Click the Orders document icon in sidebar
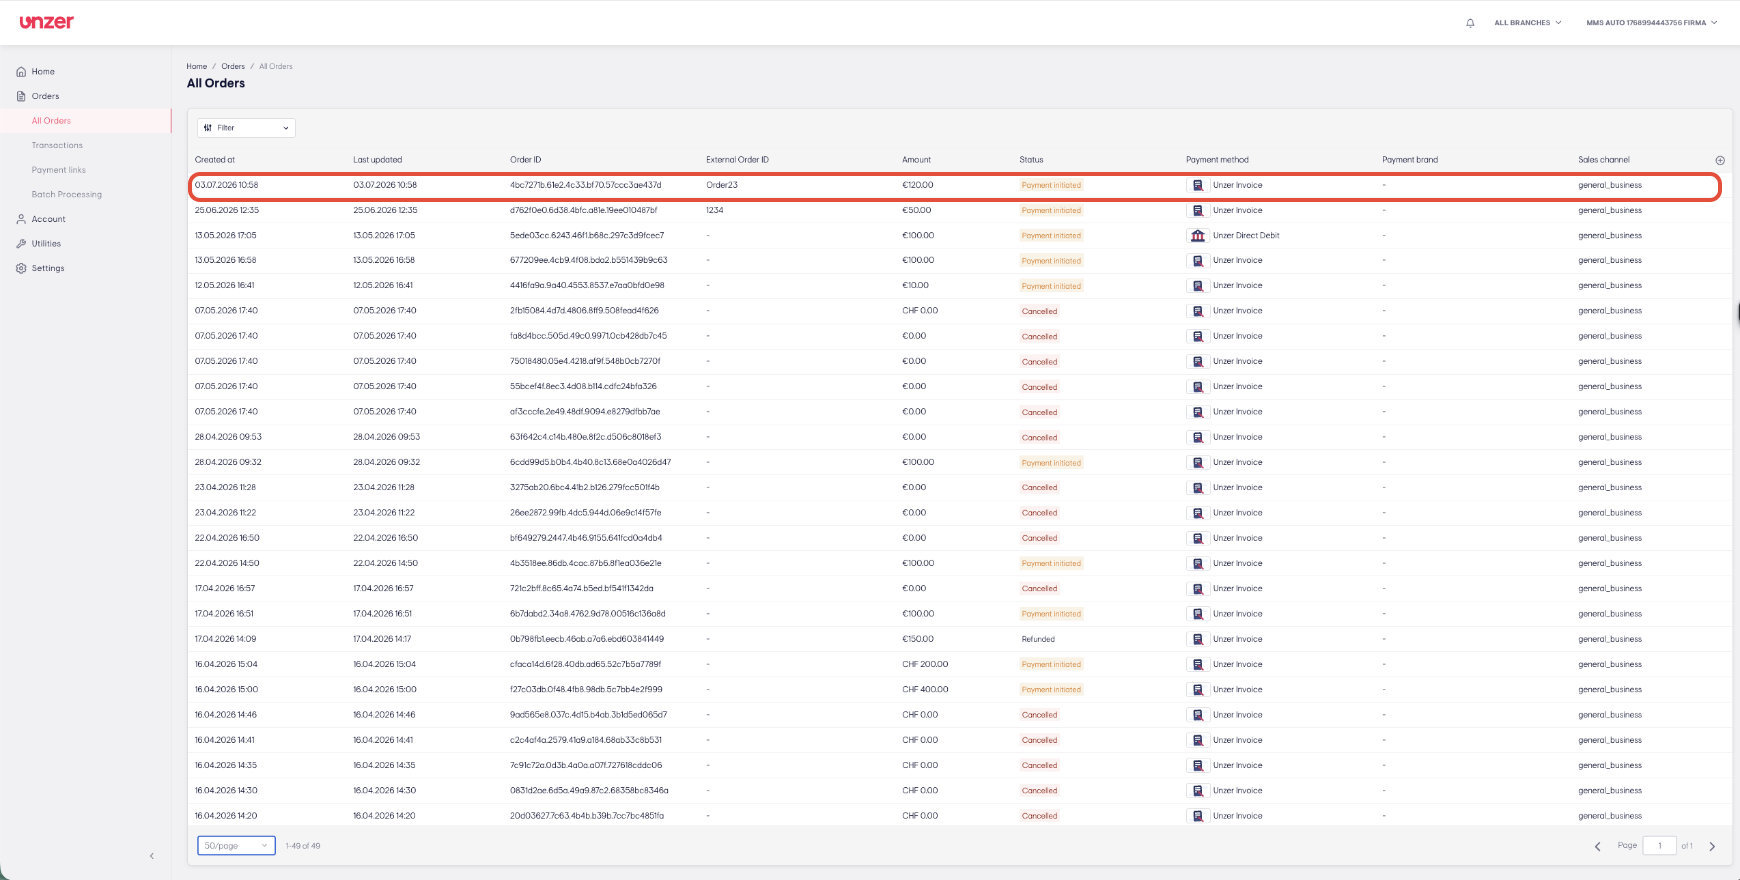This screenshot has height=880, width=1740. [x=21, y=96]
